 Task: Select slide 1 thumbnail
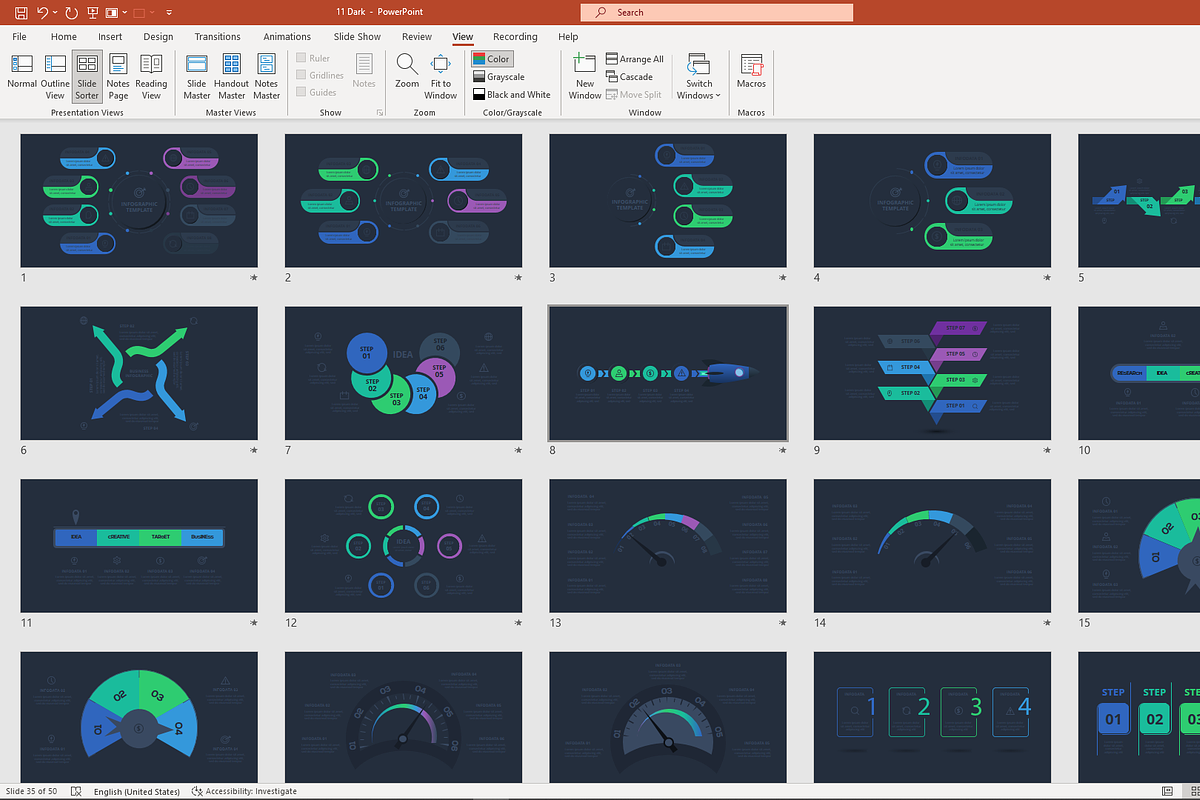[x=139, y=201]
